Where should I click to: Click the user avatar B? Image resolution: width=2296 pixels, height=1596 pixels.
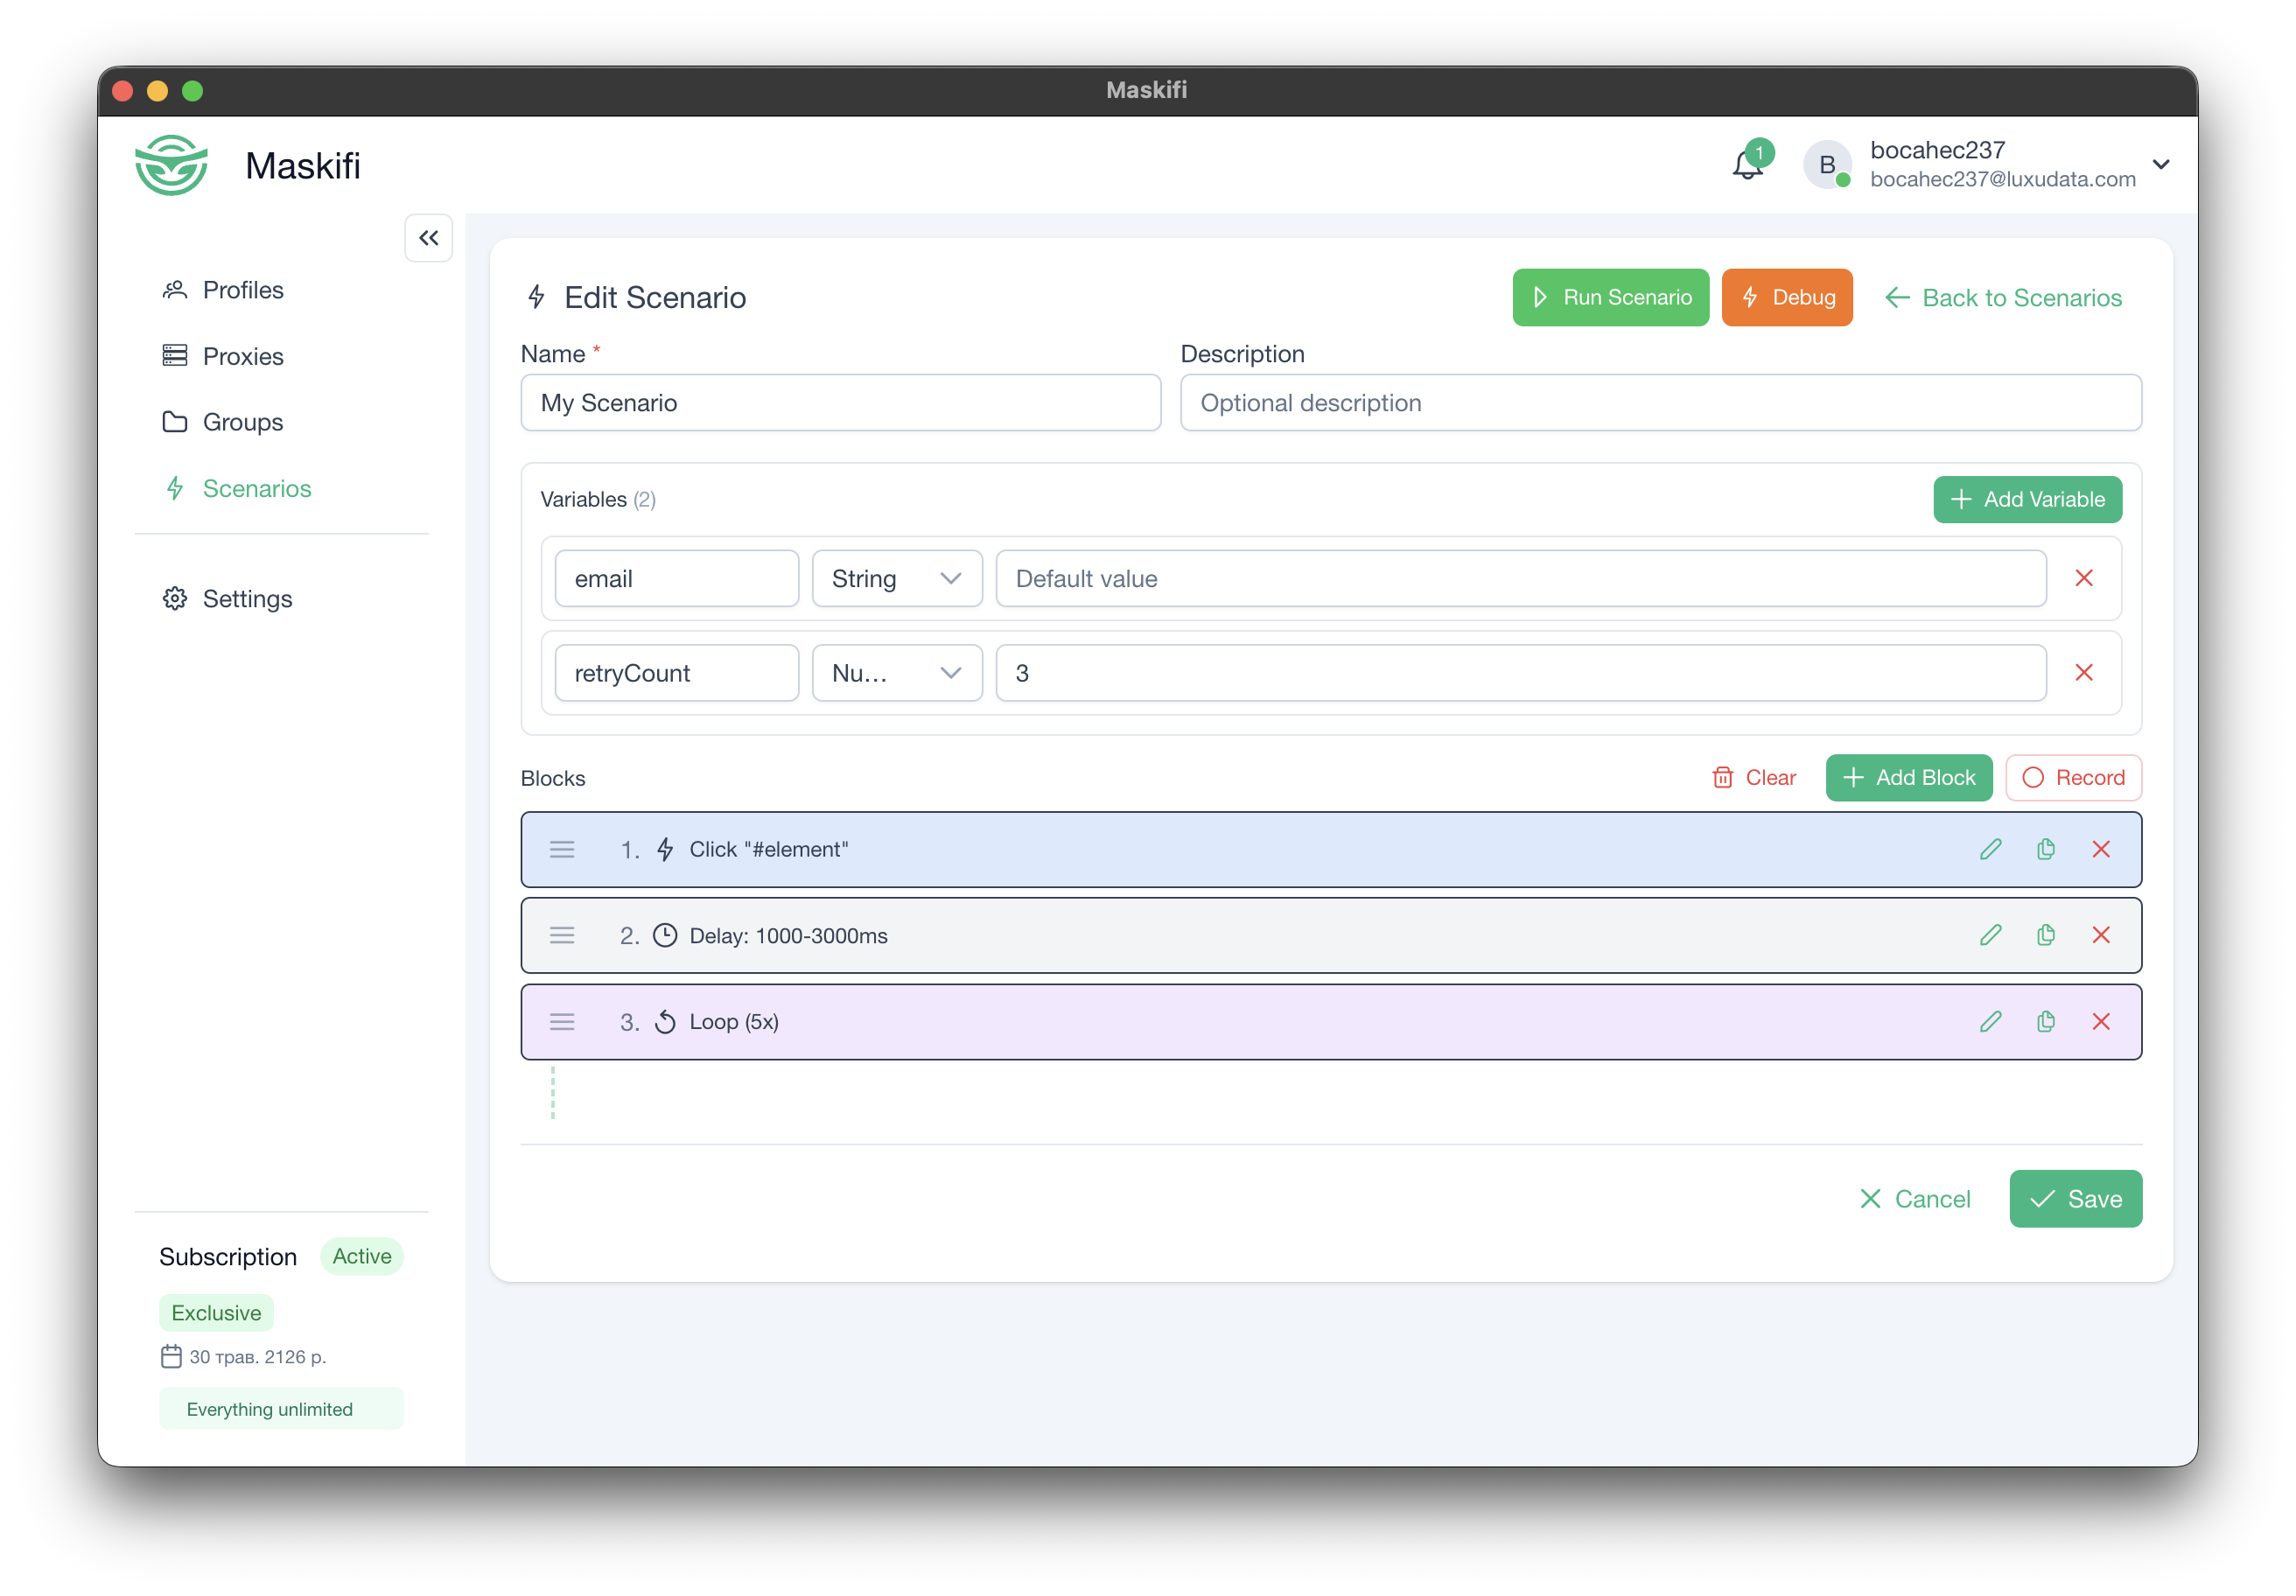[x=1827, y=164]
